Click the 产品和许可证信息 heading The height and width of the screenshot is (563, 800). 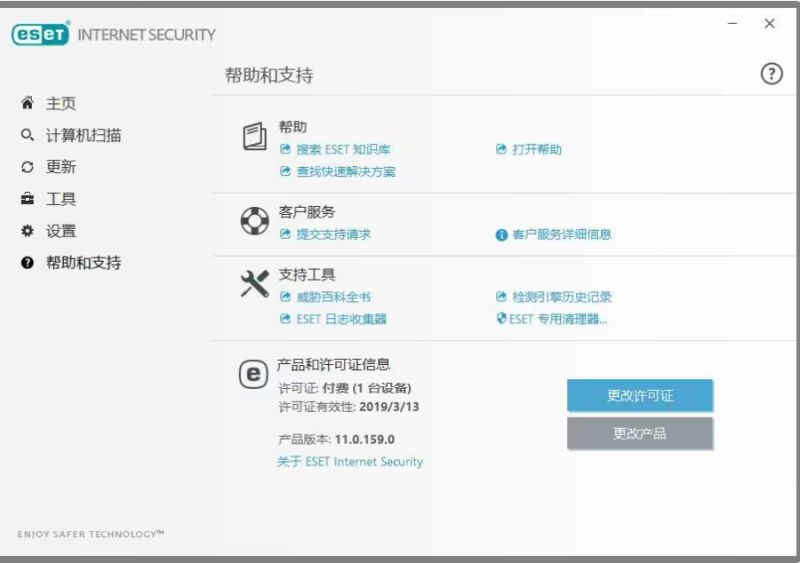pyautogui.click(x=334, y=364)
